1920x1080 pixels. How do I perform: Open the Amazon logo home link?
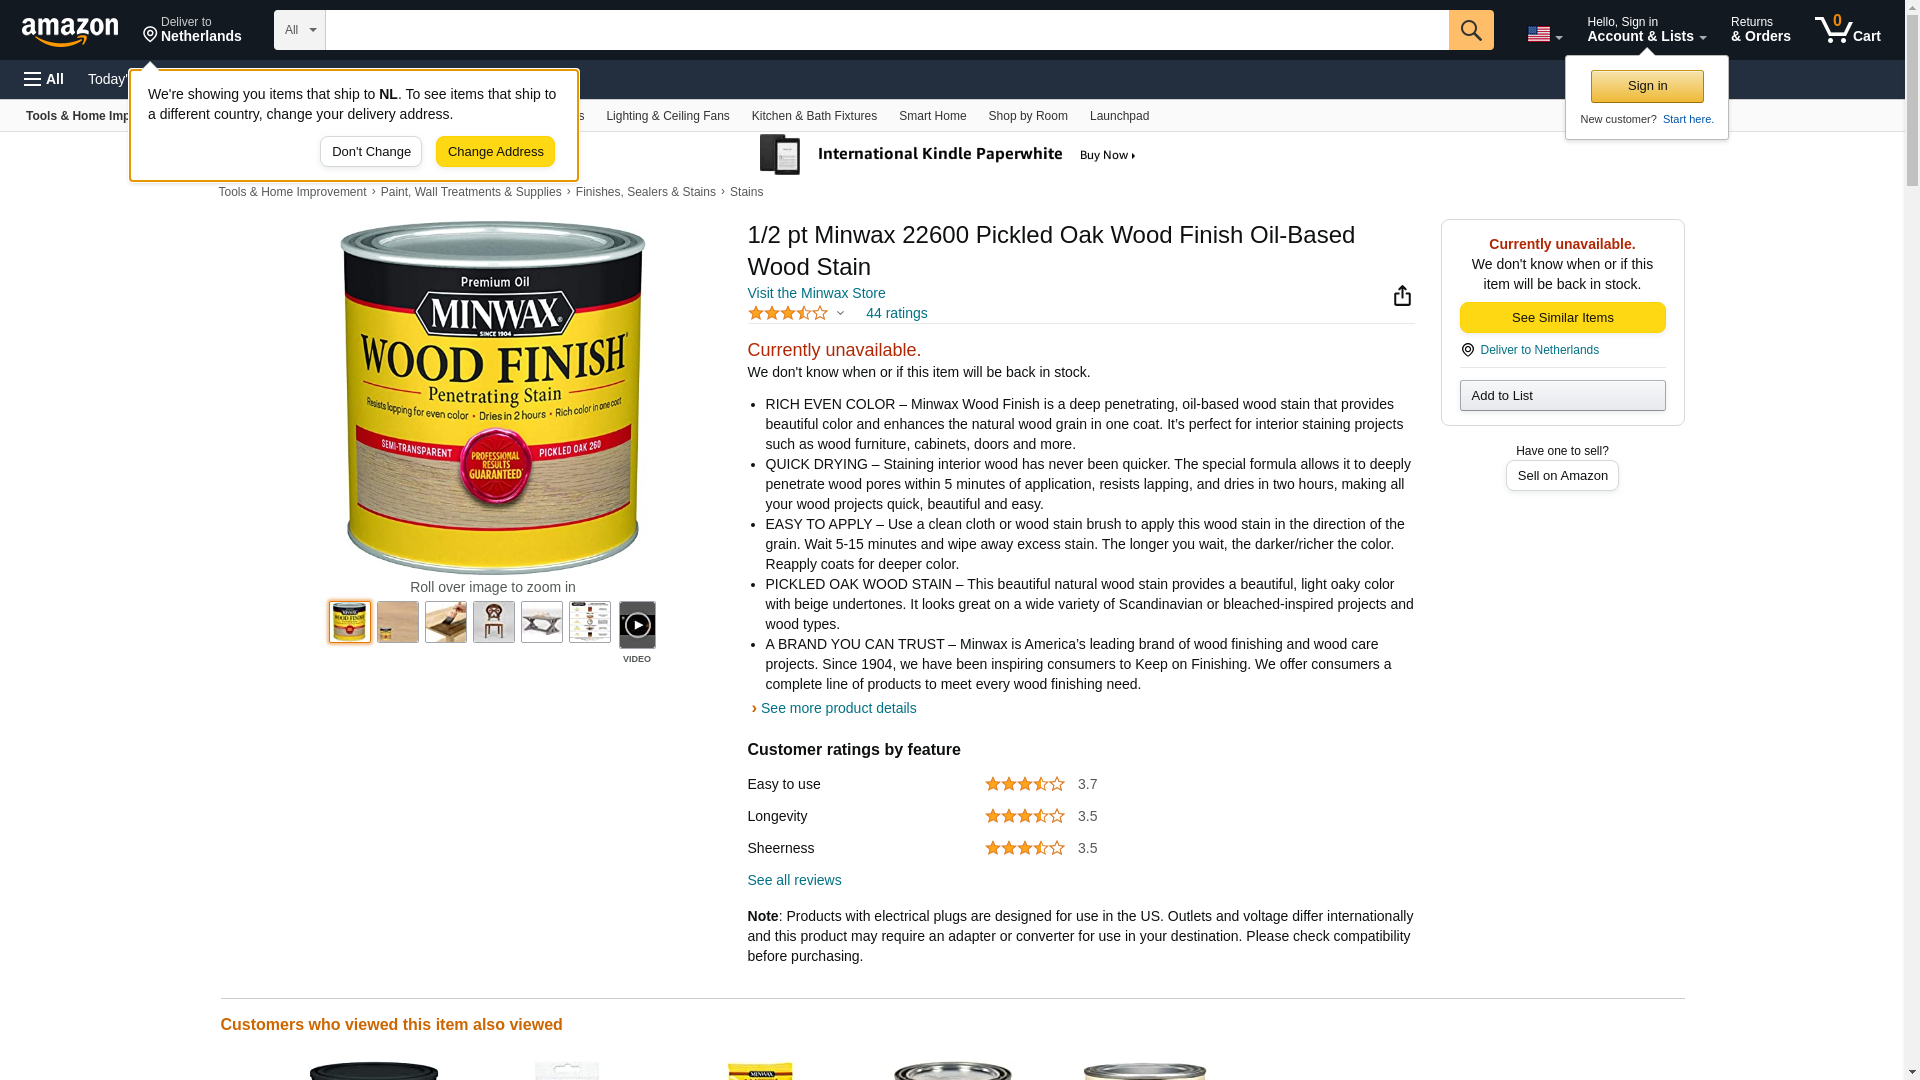pyautogui.click(x=70, y=31)
